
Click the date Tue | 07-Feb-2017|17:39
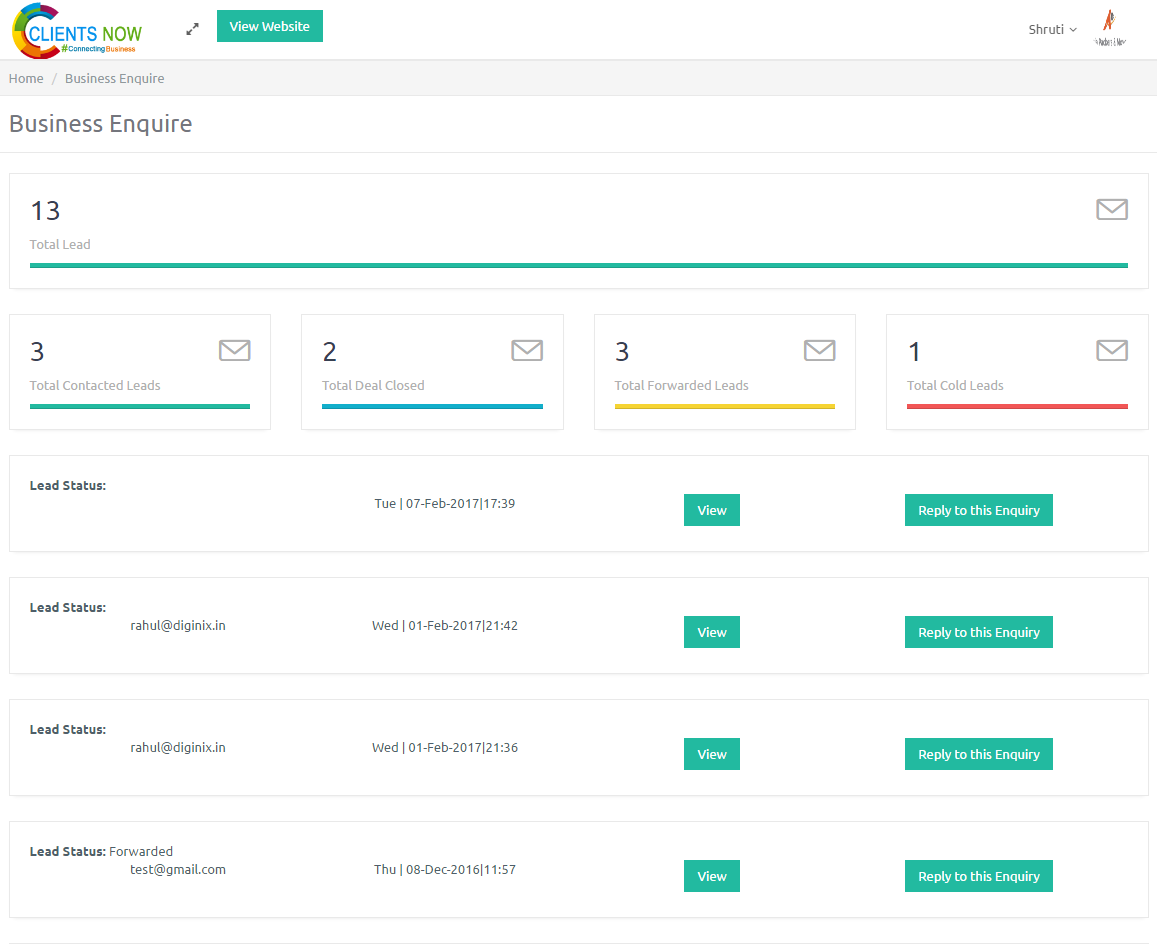point(445,503)
